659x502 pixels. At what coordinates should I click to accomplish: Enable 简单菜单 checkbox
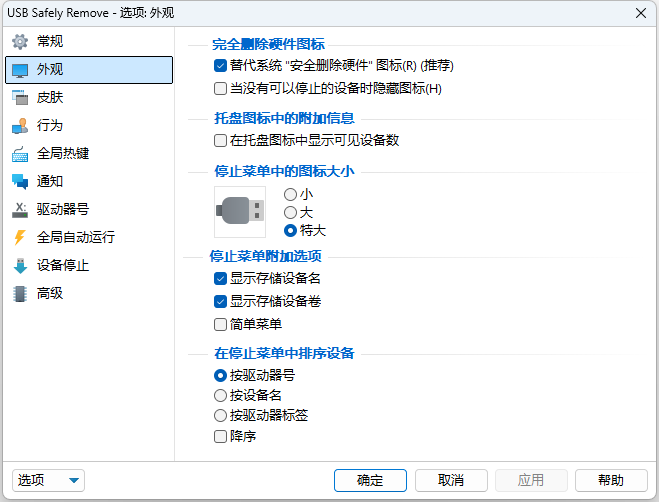pos(220,325)
